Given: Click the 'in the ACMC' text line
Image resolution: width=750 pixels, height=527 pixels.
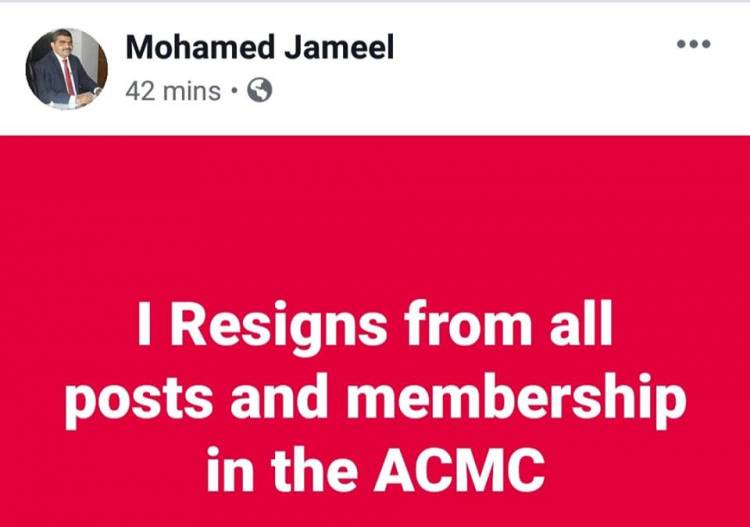Looking at the screenshot, I should [x=376, y=470].
